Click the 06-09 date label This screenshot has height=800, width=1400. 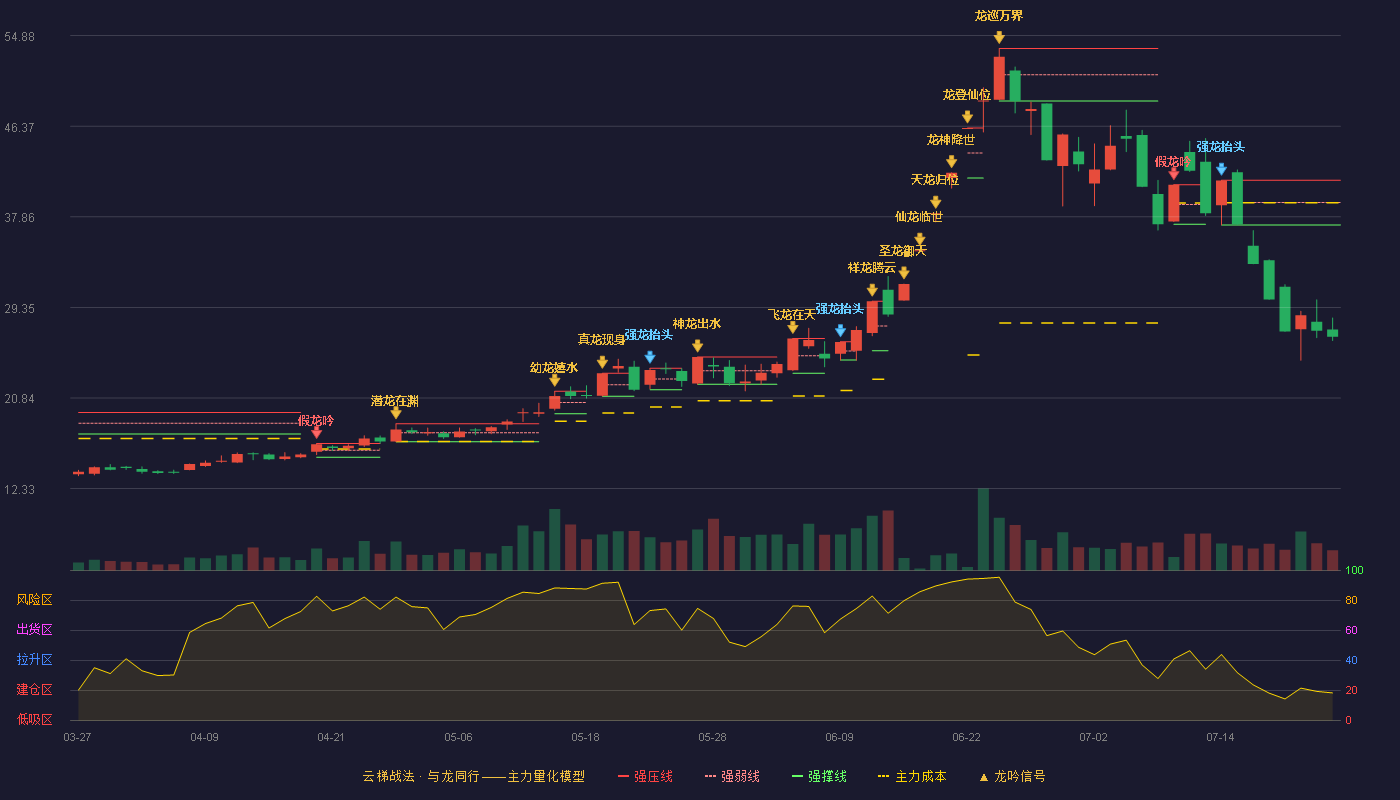pos(840,737)
